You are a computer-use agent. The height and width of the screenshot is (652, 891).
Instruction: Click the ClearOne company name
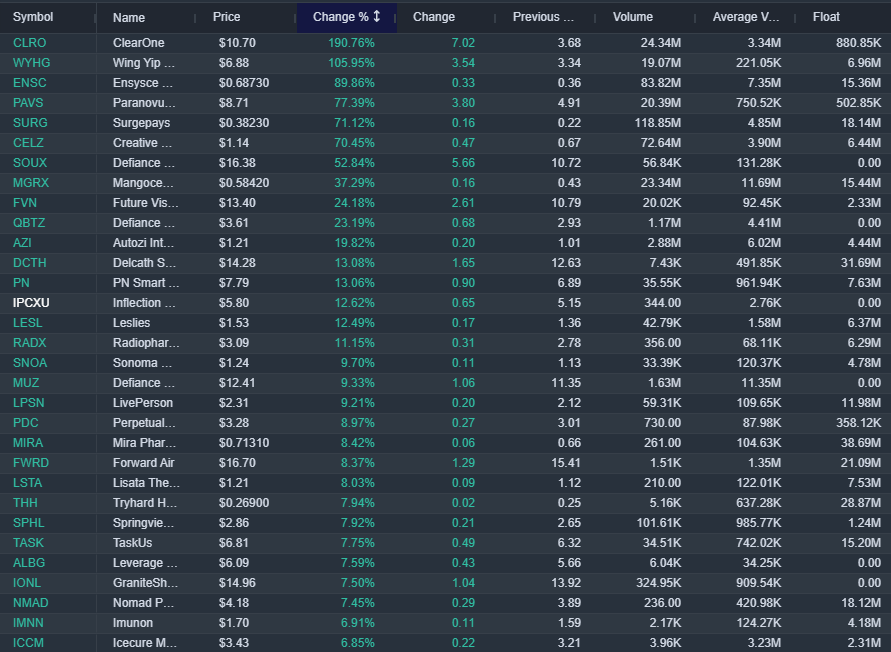(x=139, y=43)
